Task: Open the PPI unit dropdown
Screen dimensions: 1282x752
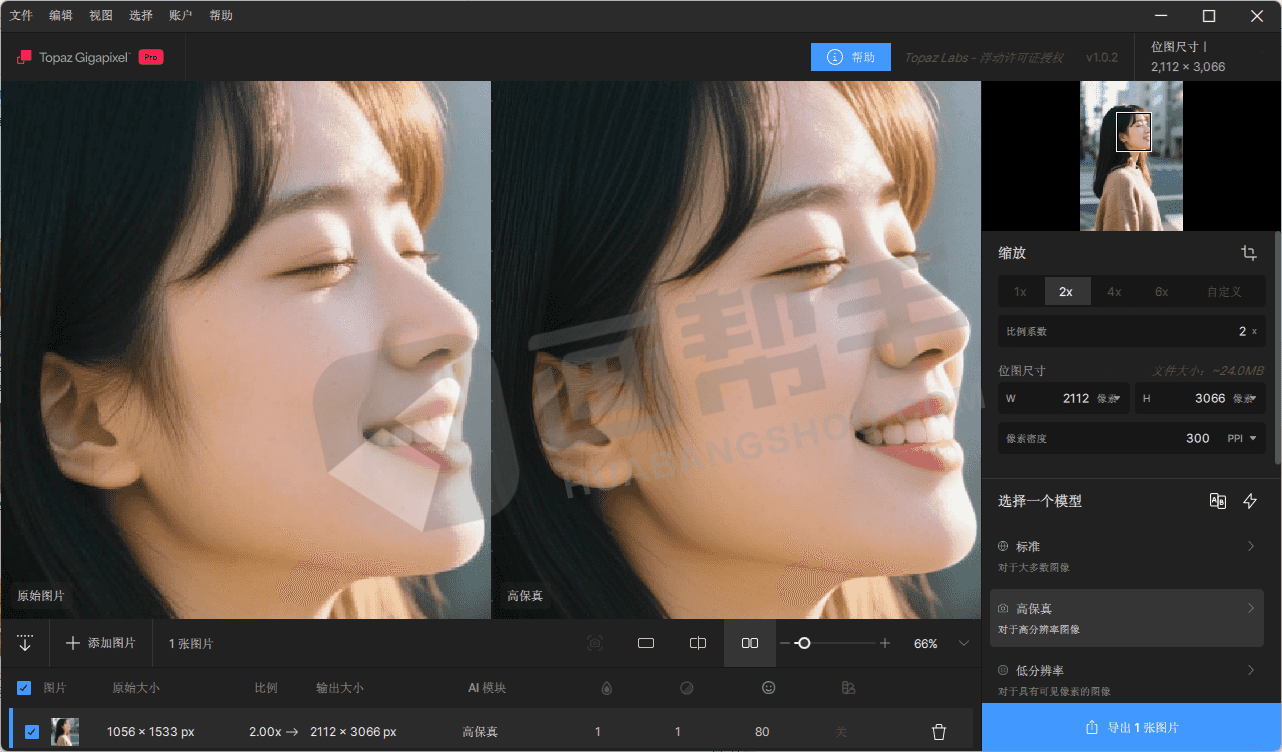Action: click(x=1241, y=438)
